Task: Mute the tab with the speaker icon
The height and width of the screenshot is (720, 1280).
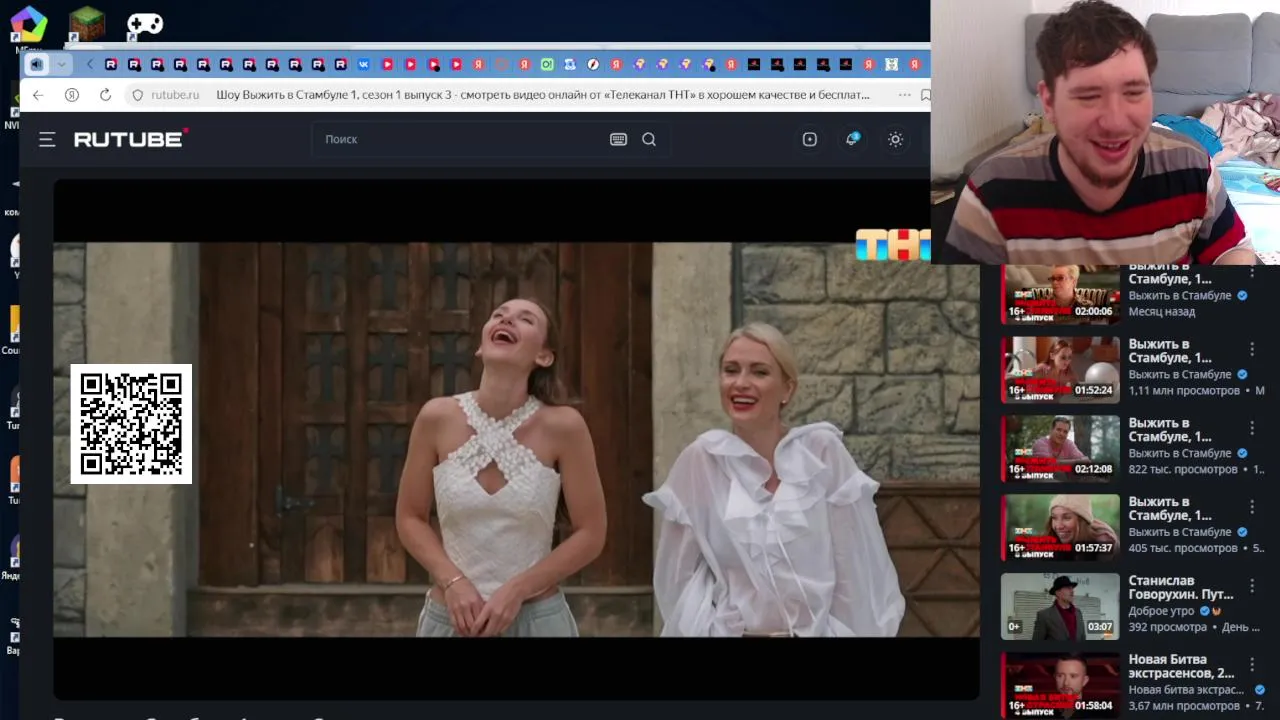Action: tap(37, 64)
